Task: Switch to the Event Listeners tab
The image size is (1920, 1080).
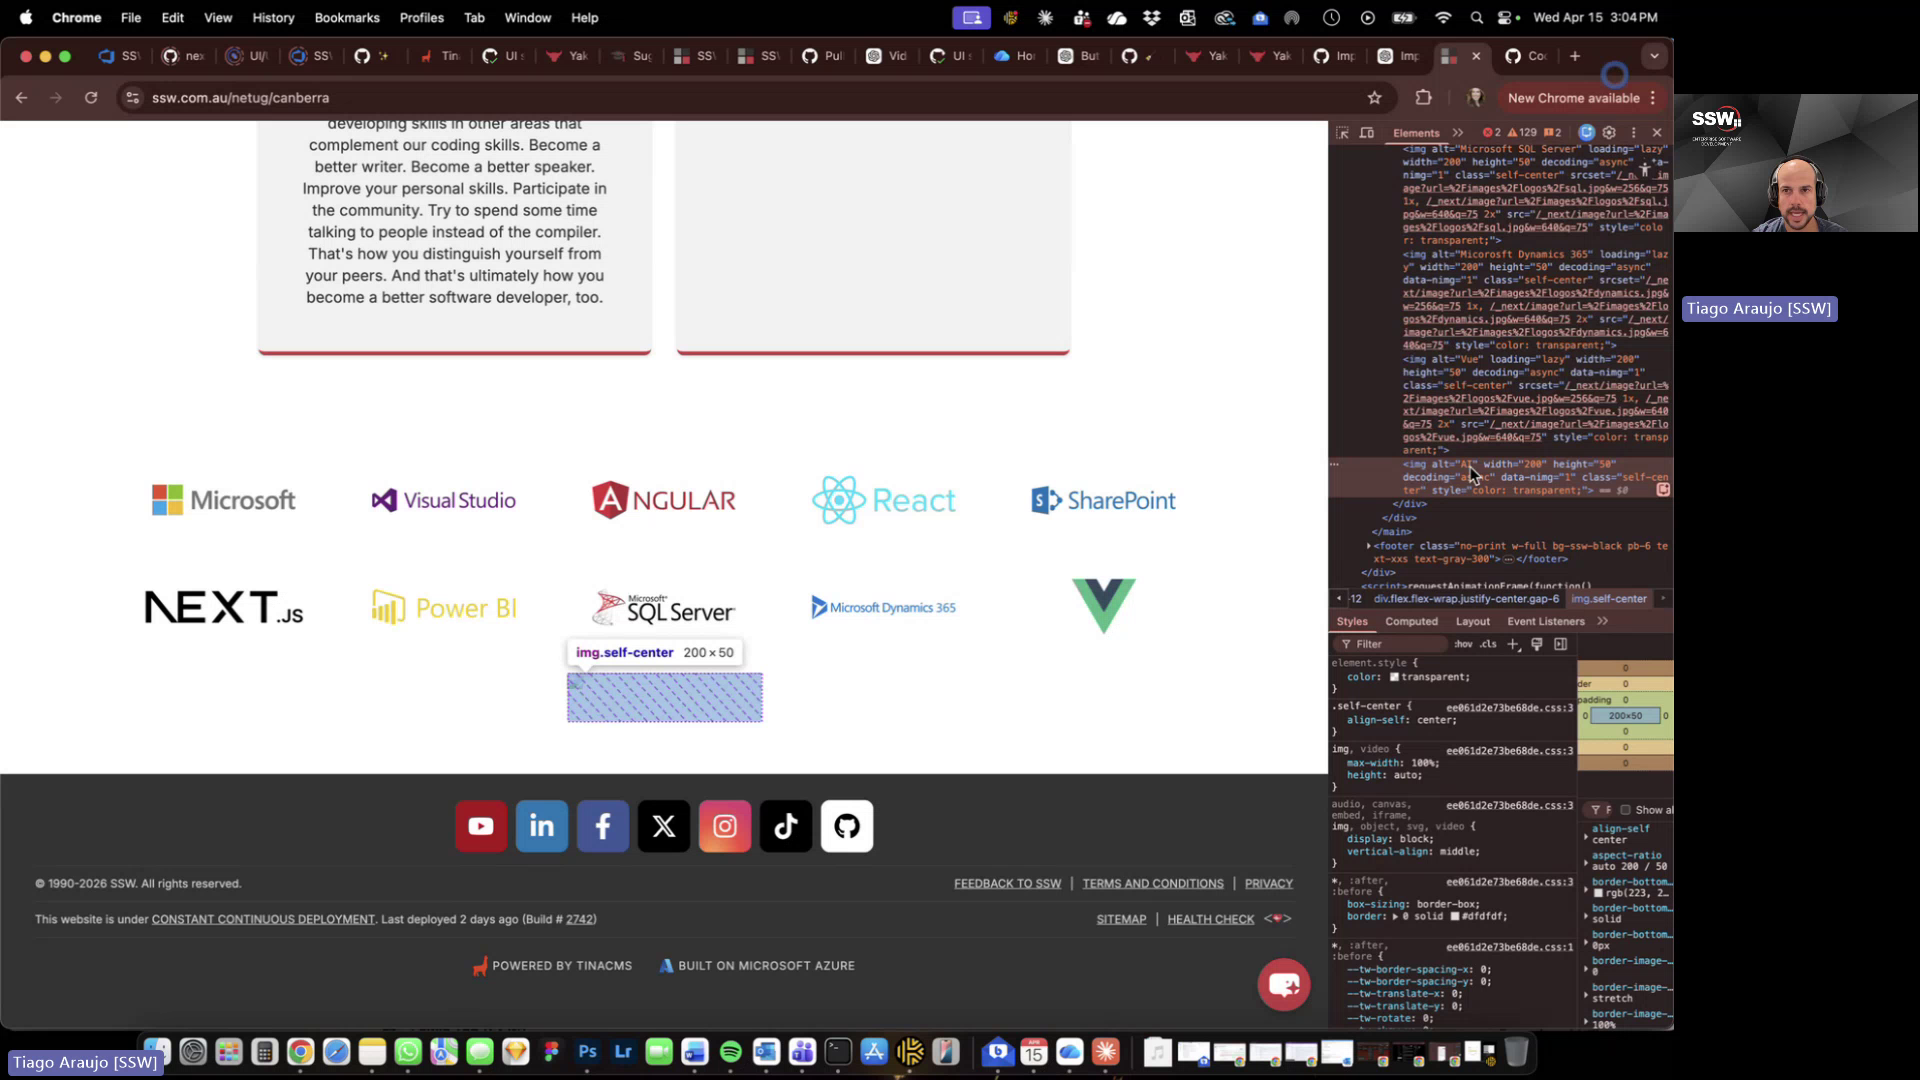Action: pyautogui.click(x=1545, y=622)
